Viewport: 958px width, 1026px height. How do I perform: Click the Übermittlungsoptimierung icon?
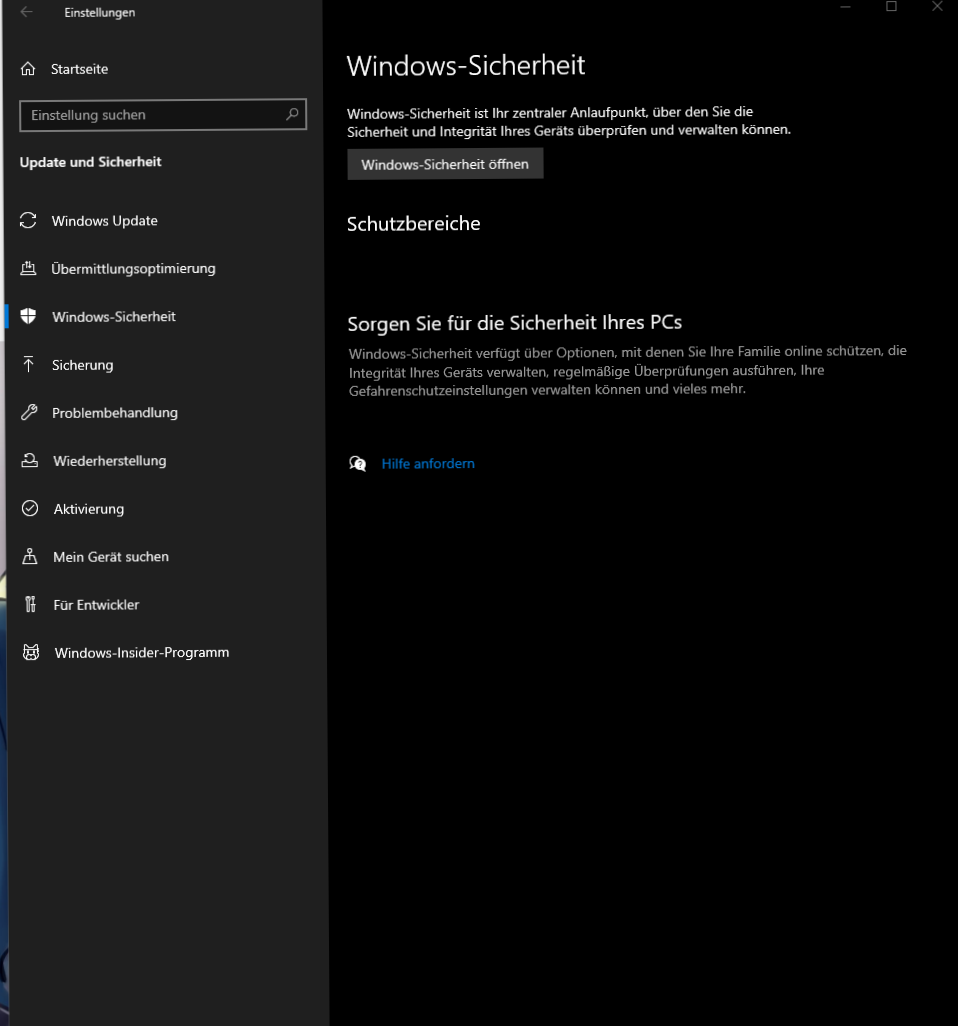pyautogui.click(x=28, y=268)
